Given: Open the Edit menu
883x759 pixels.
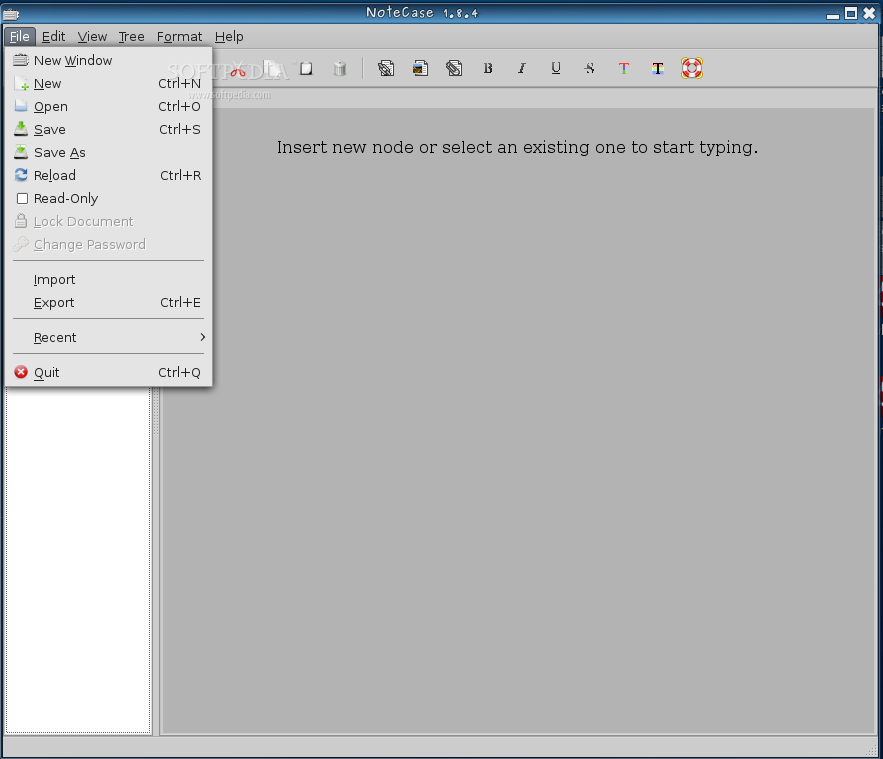Looking at the screenshot, I should pyautogui.click(x=53, y=37).
